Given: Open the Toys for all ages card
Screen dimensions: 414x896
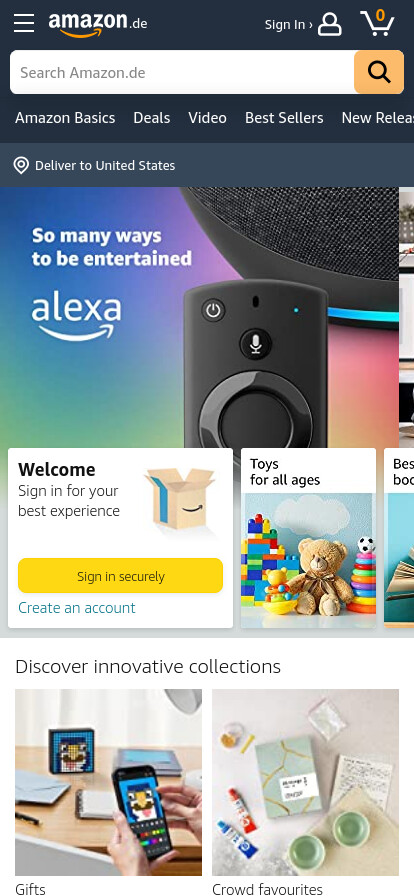Looking at the screenshot, I should (x=308, y=538).
